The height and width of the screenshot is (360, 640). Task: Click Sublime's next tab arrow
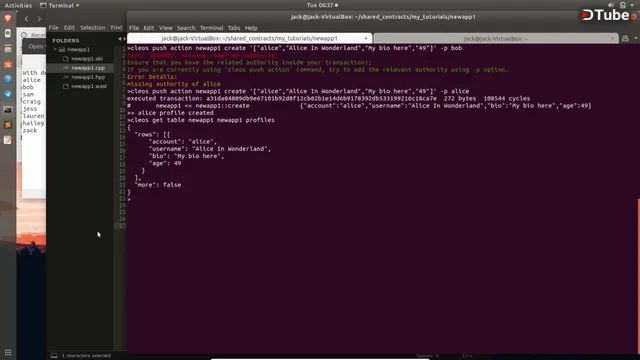124,39
